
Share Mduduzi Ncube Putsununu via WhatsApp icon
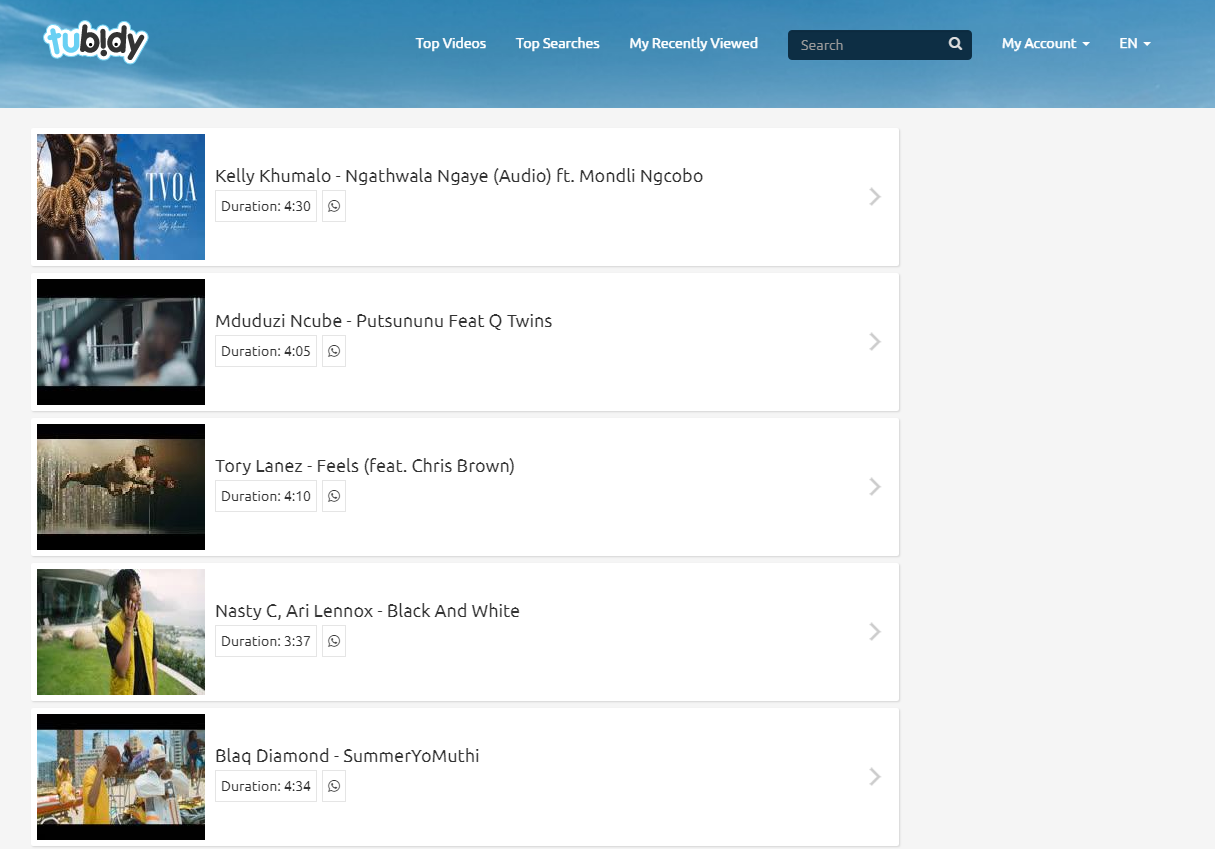pyautogui.click(x=334, y=351)
